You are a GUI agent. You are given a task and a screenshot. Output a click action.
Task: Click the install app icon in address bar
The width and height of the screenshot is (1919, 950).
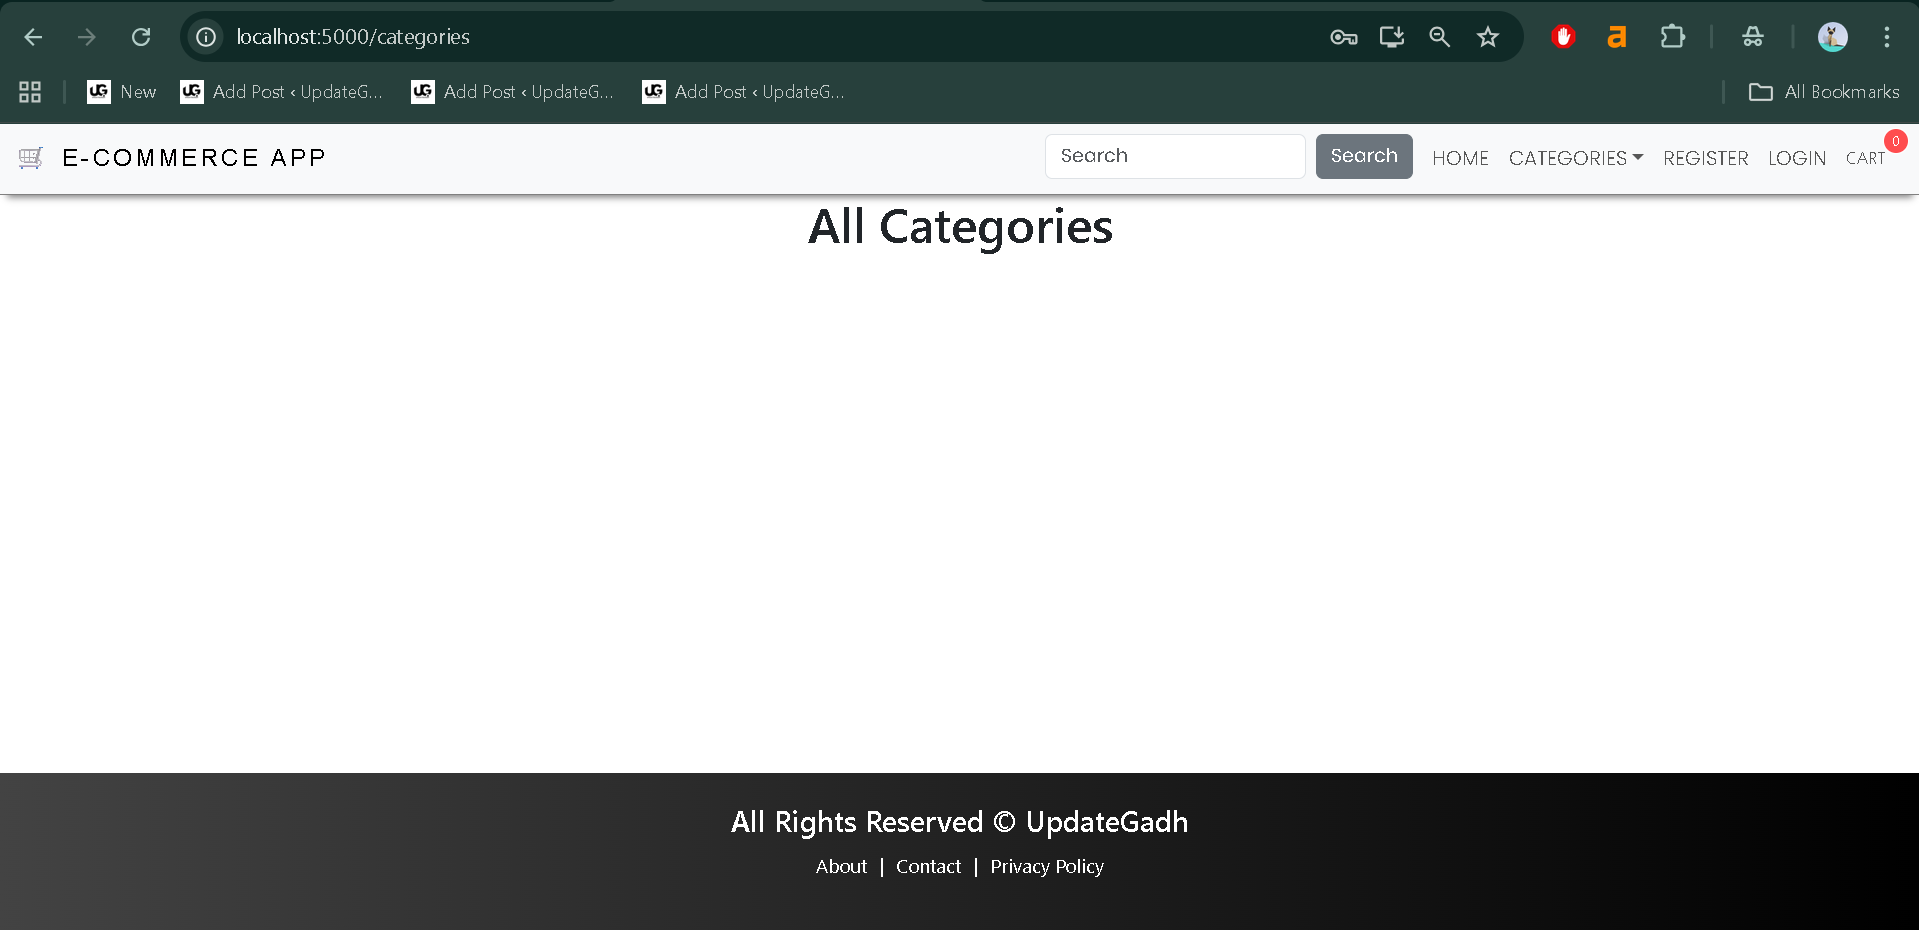pyautogui.click(x=1391, y=37)
